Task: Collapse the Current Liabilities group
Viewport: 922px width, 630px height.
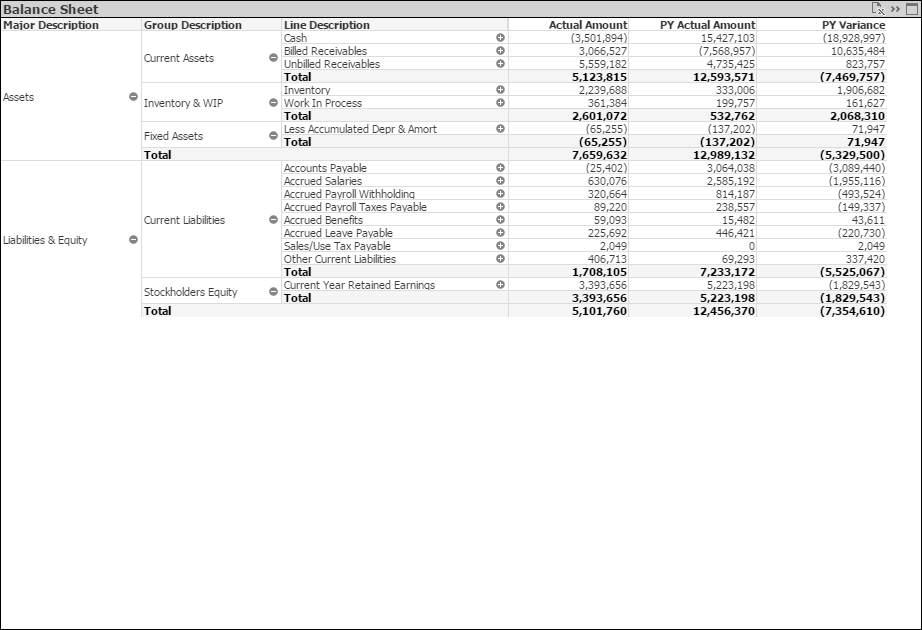Action: [x=273, y=220]
